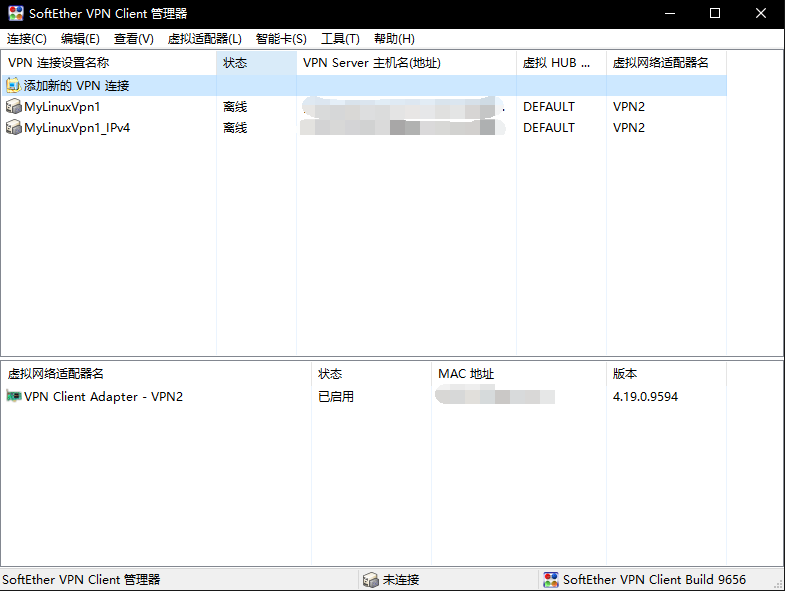The width and height of the screenshot is (785, 591).
Task: Maximize the SoftEther VPN Client window
Action: [x=715, y=14]
